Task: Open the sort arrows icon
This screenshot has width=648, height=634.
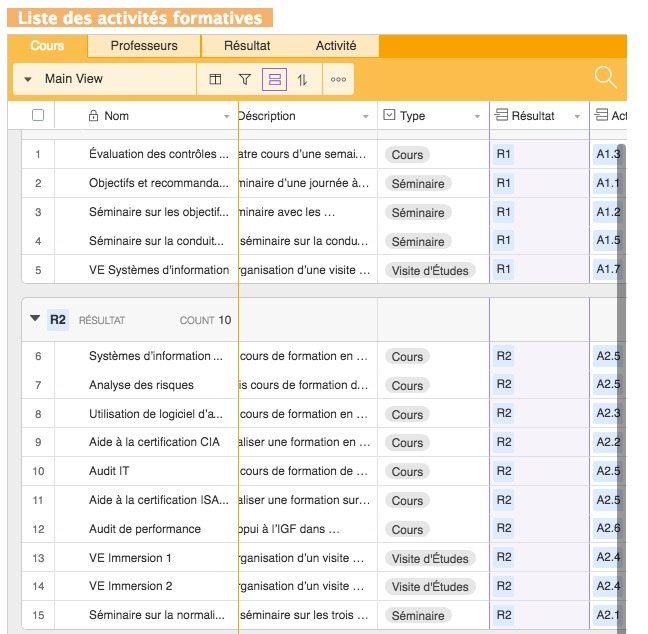Action: click(x=302, y=79)
